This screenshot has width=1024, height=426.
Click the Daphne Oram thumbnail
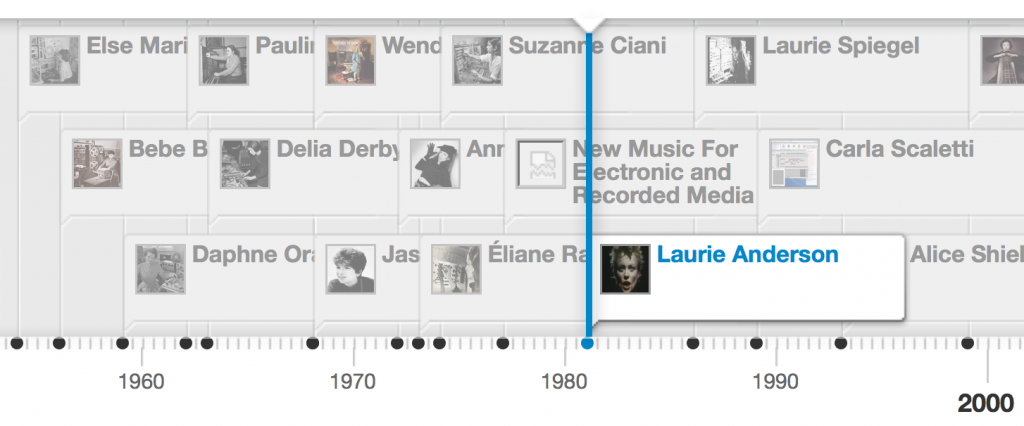tap(161, 268)
